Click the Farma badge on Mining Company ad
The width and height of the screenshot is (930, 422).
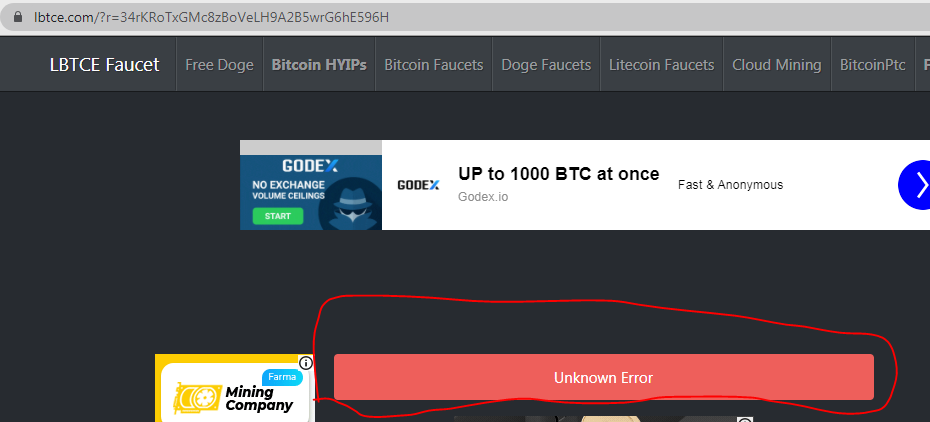(282, 377)
